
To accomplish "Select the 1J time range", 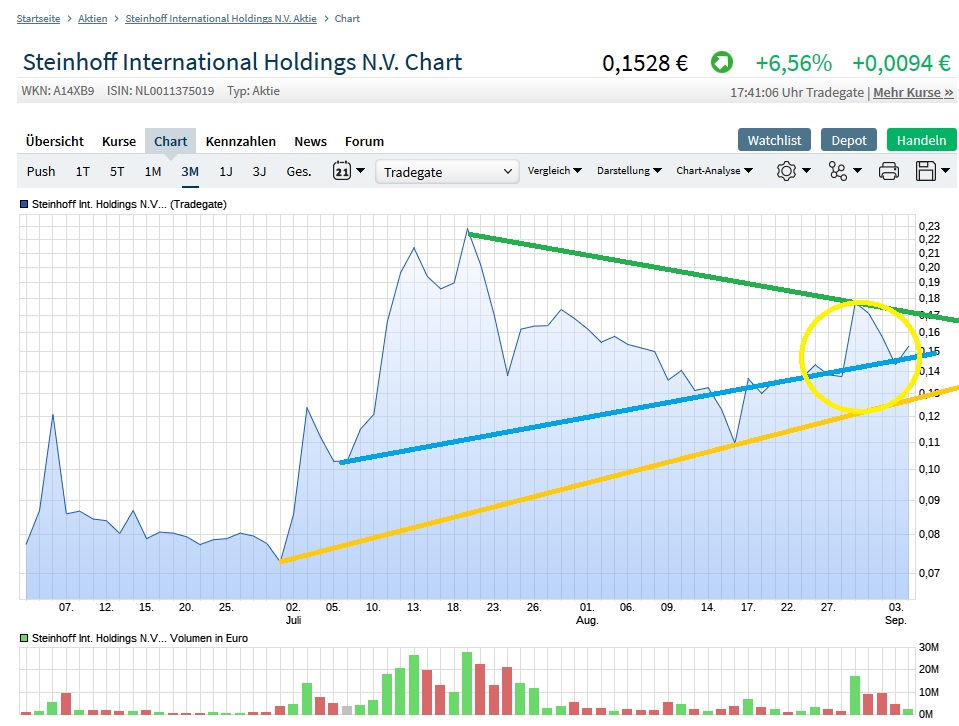I will pos(226,171).
